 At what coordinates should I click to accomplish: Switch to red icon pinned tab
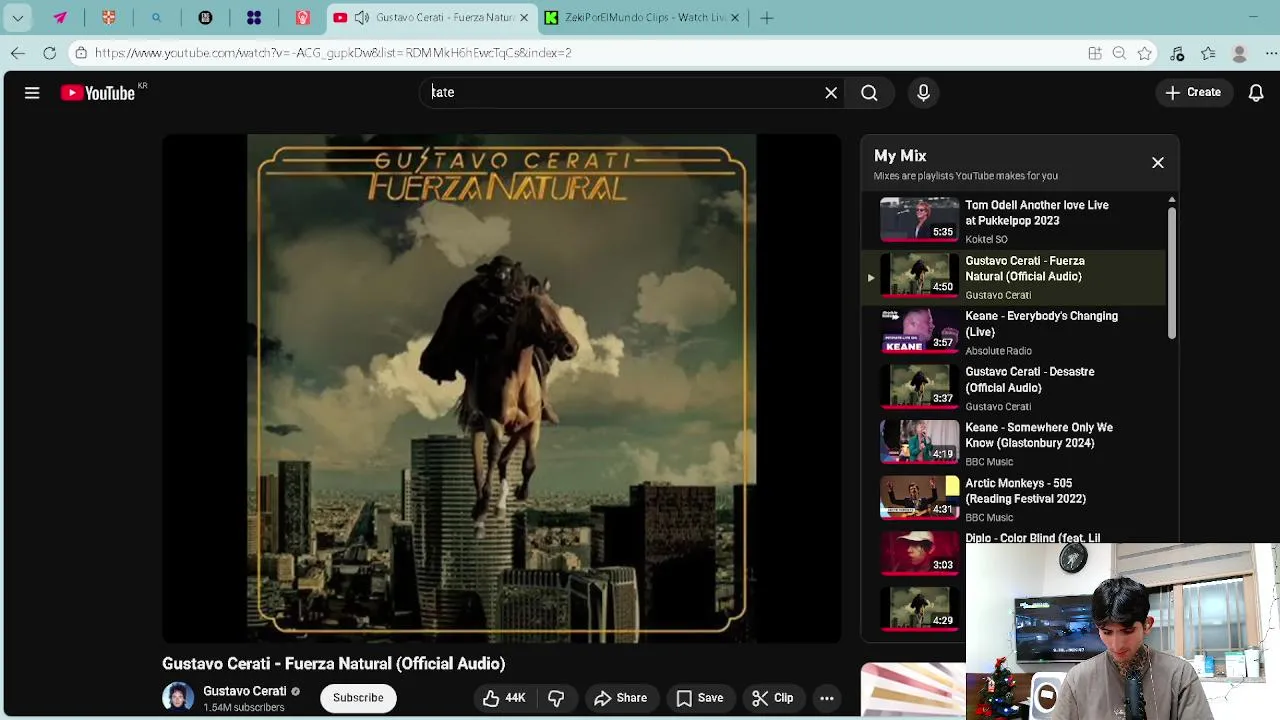(x=302, y=18)
